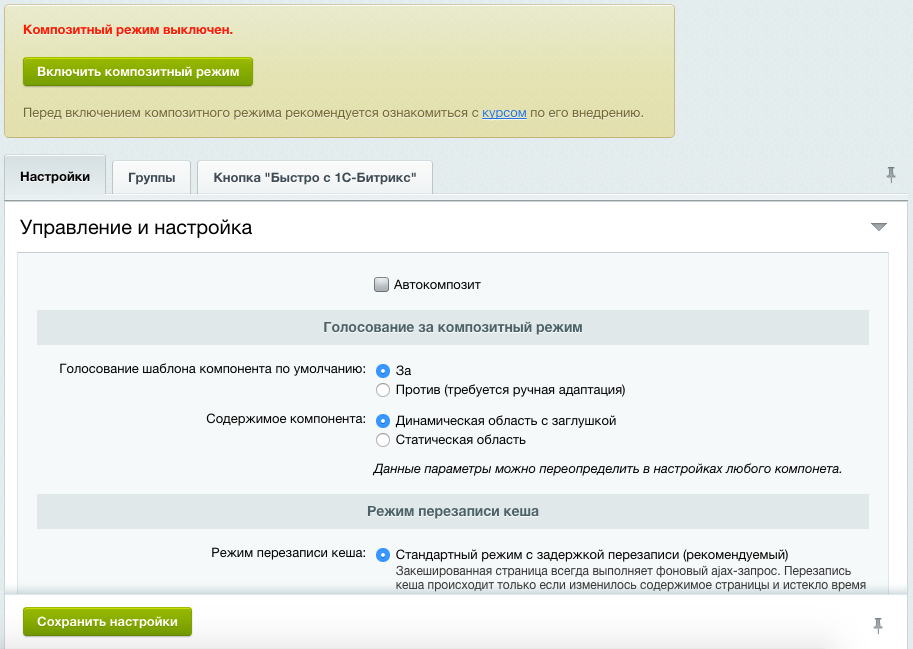Click the italic Данные параметры note text
The width and height of the screenshot is (913, 649).
point(607,468)
